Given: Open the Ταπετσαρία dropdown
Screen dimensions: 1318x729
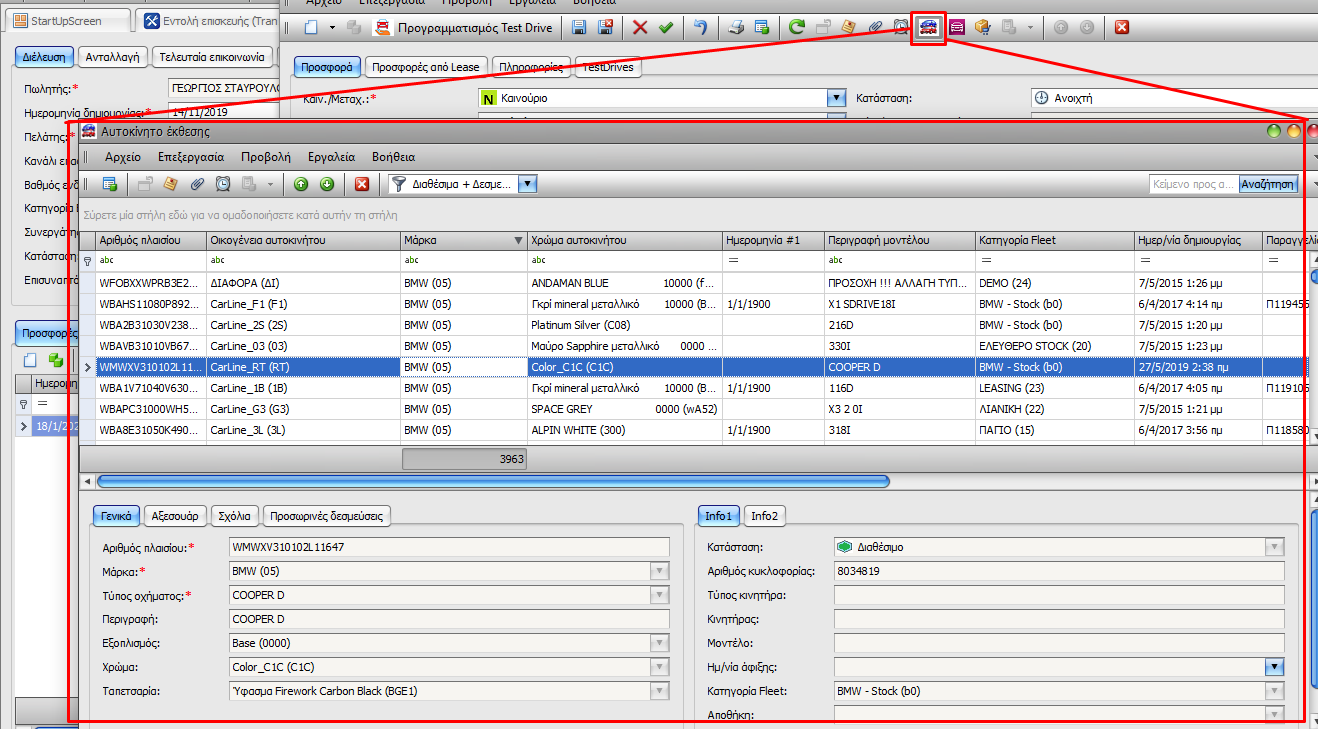Looking at the screenshot, I should click(659, 691).
